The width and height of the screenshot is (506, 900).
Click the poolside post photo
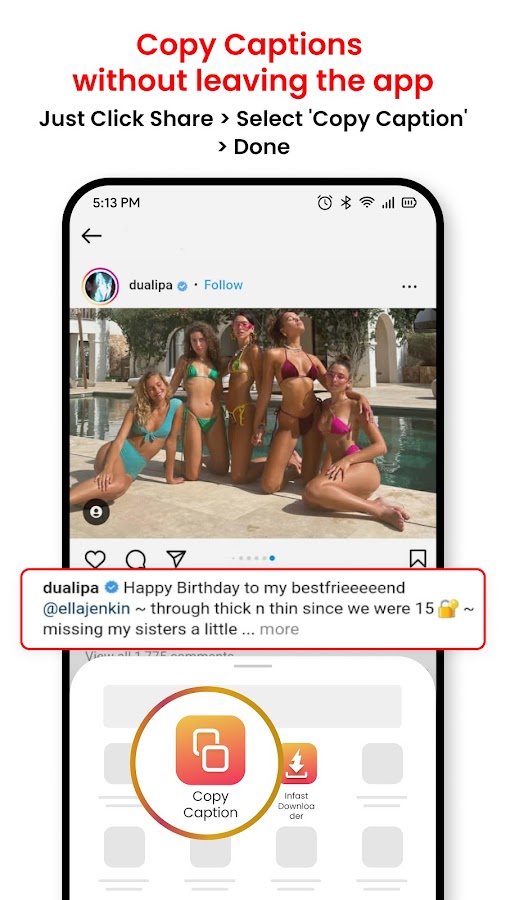point(253,423)
